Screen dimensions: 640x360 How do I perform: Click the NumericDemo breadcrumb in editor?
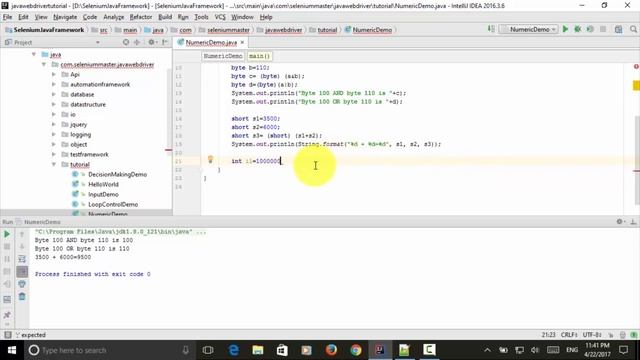[x=223, y=56]
